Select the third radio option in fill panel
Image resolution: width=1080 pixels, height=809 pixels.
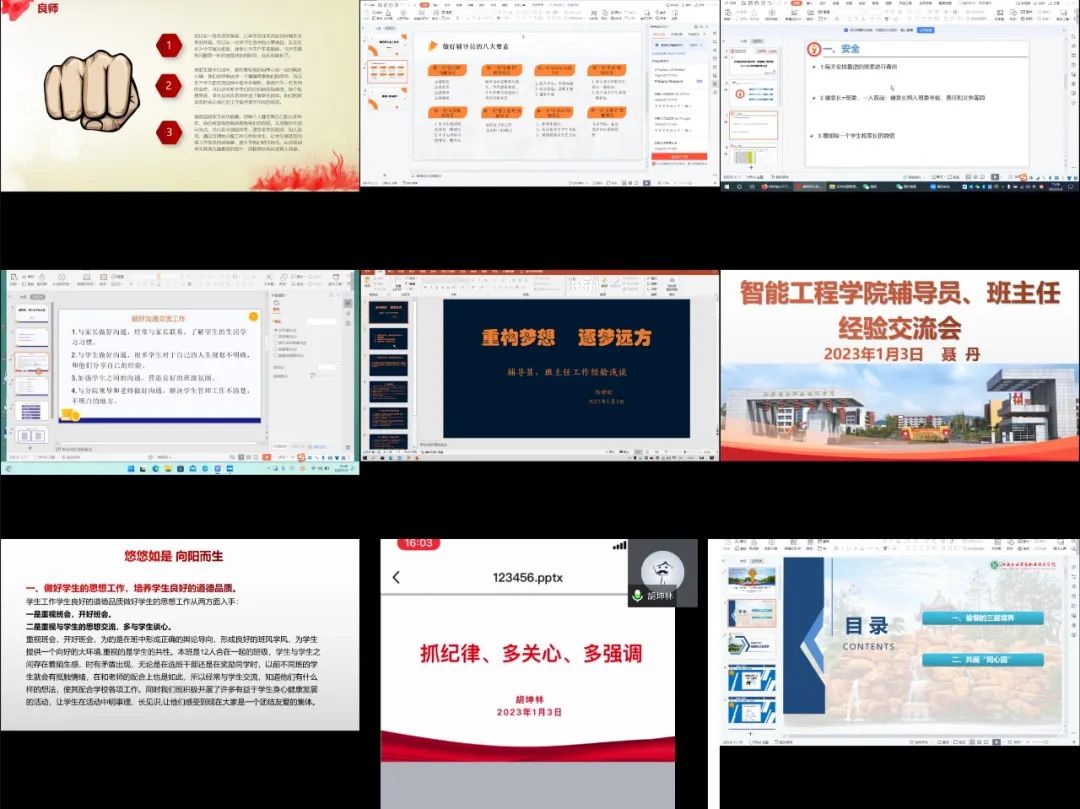coord(276,342)
